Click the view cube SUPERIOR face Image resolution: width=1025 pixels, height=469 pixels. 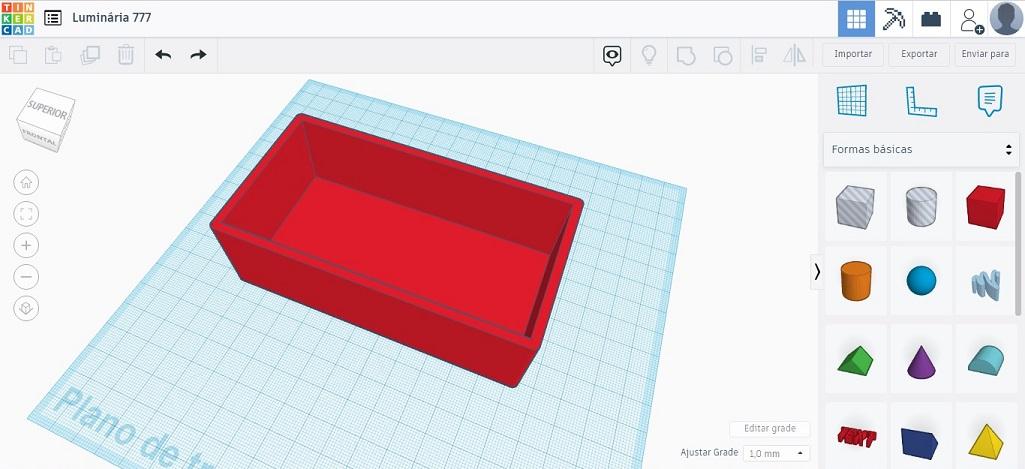coord(48,111)
